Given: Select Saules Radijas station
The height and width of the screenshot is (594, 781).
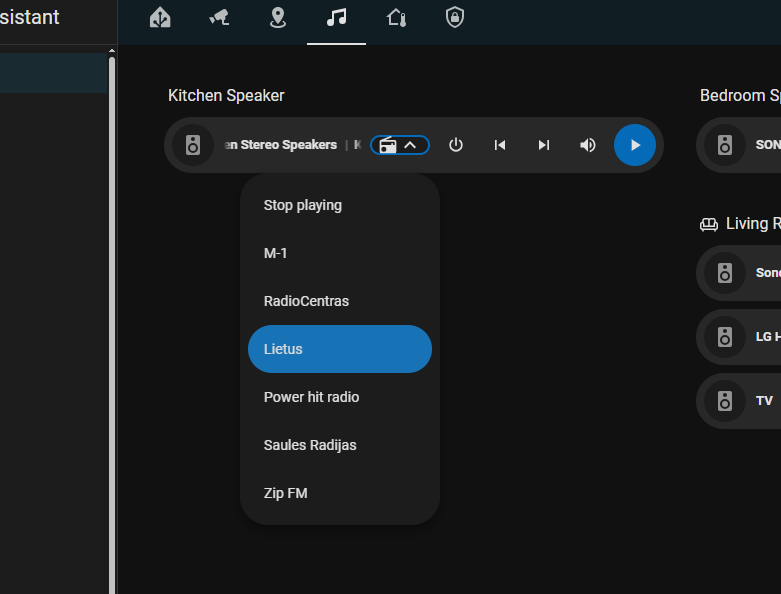Looking at the screenshot, I should 340,445.
